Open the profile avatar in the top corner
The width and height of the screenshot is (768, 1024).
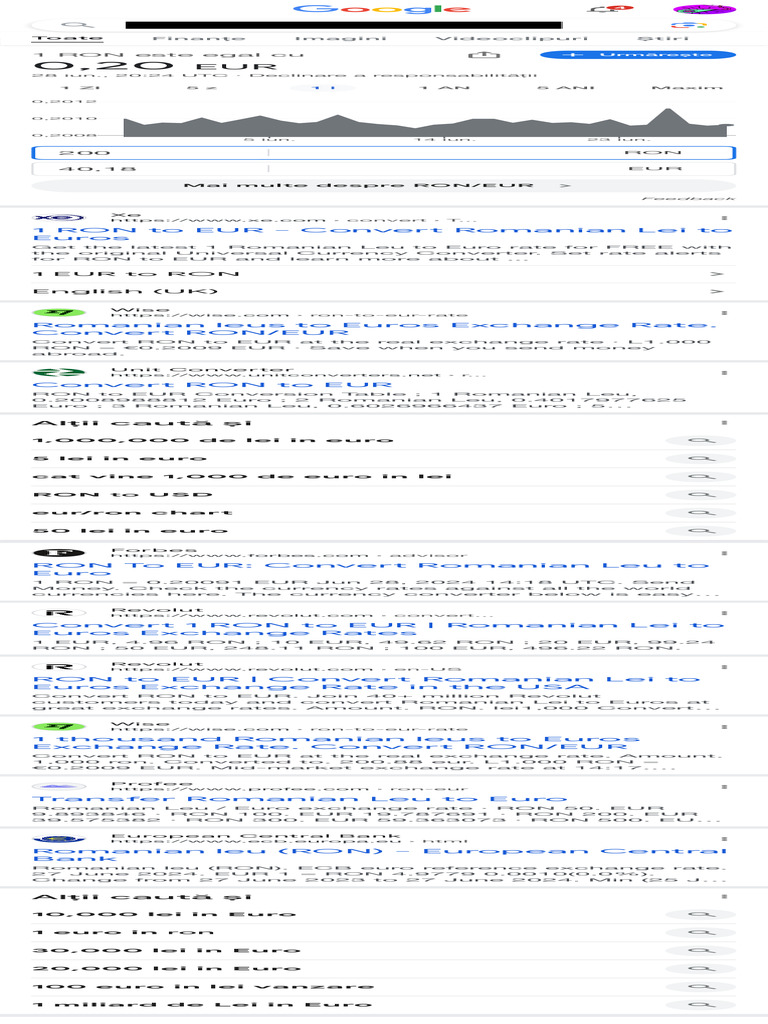tap(704, 9)
